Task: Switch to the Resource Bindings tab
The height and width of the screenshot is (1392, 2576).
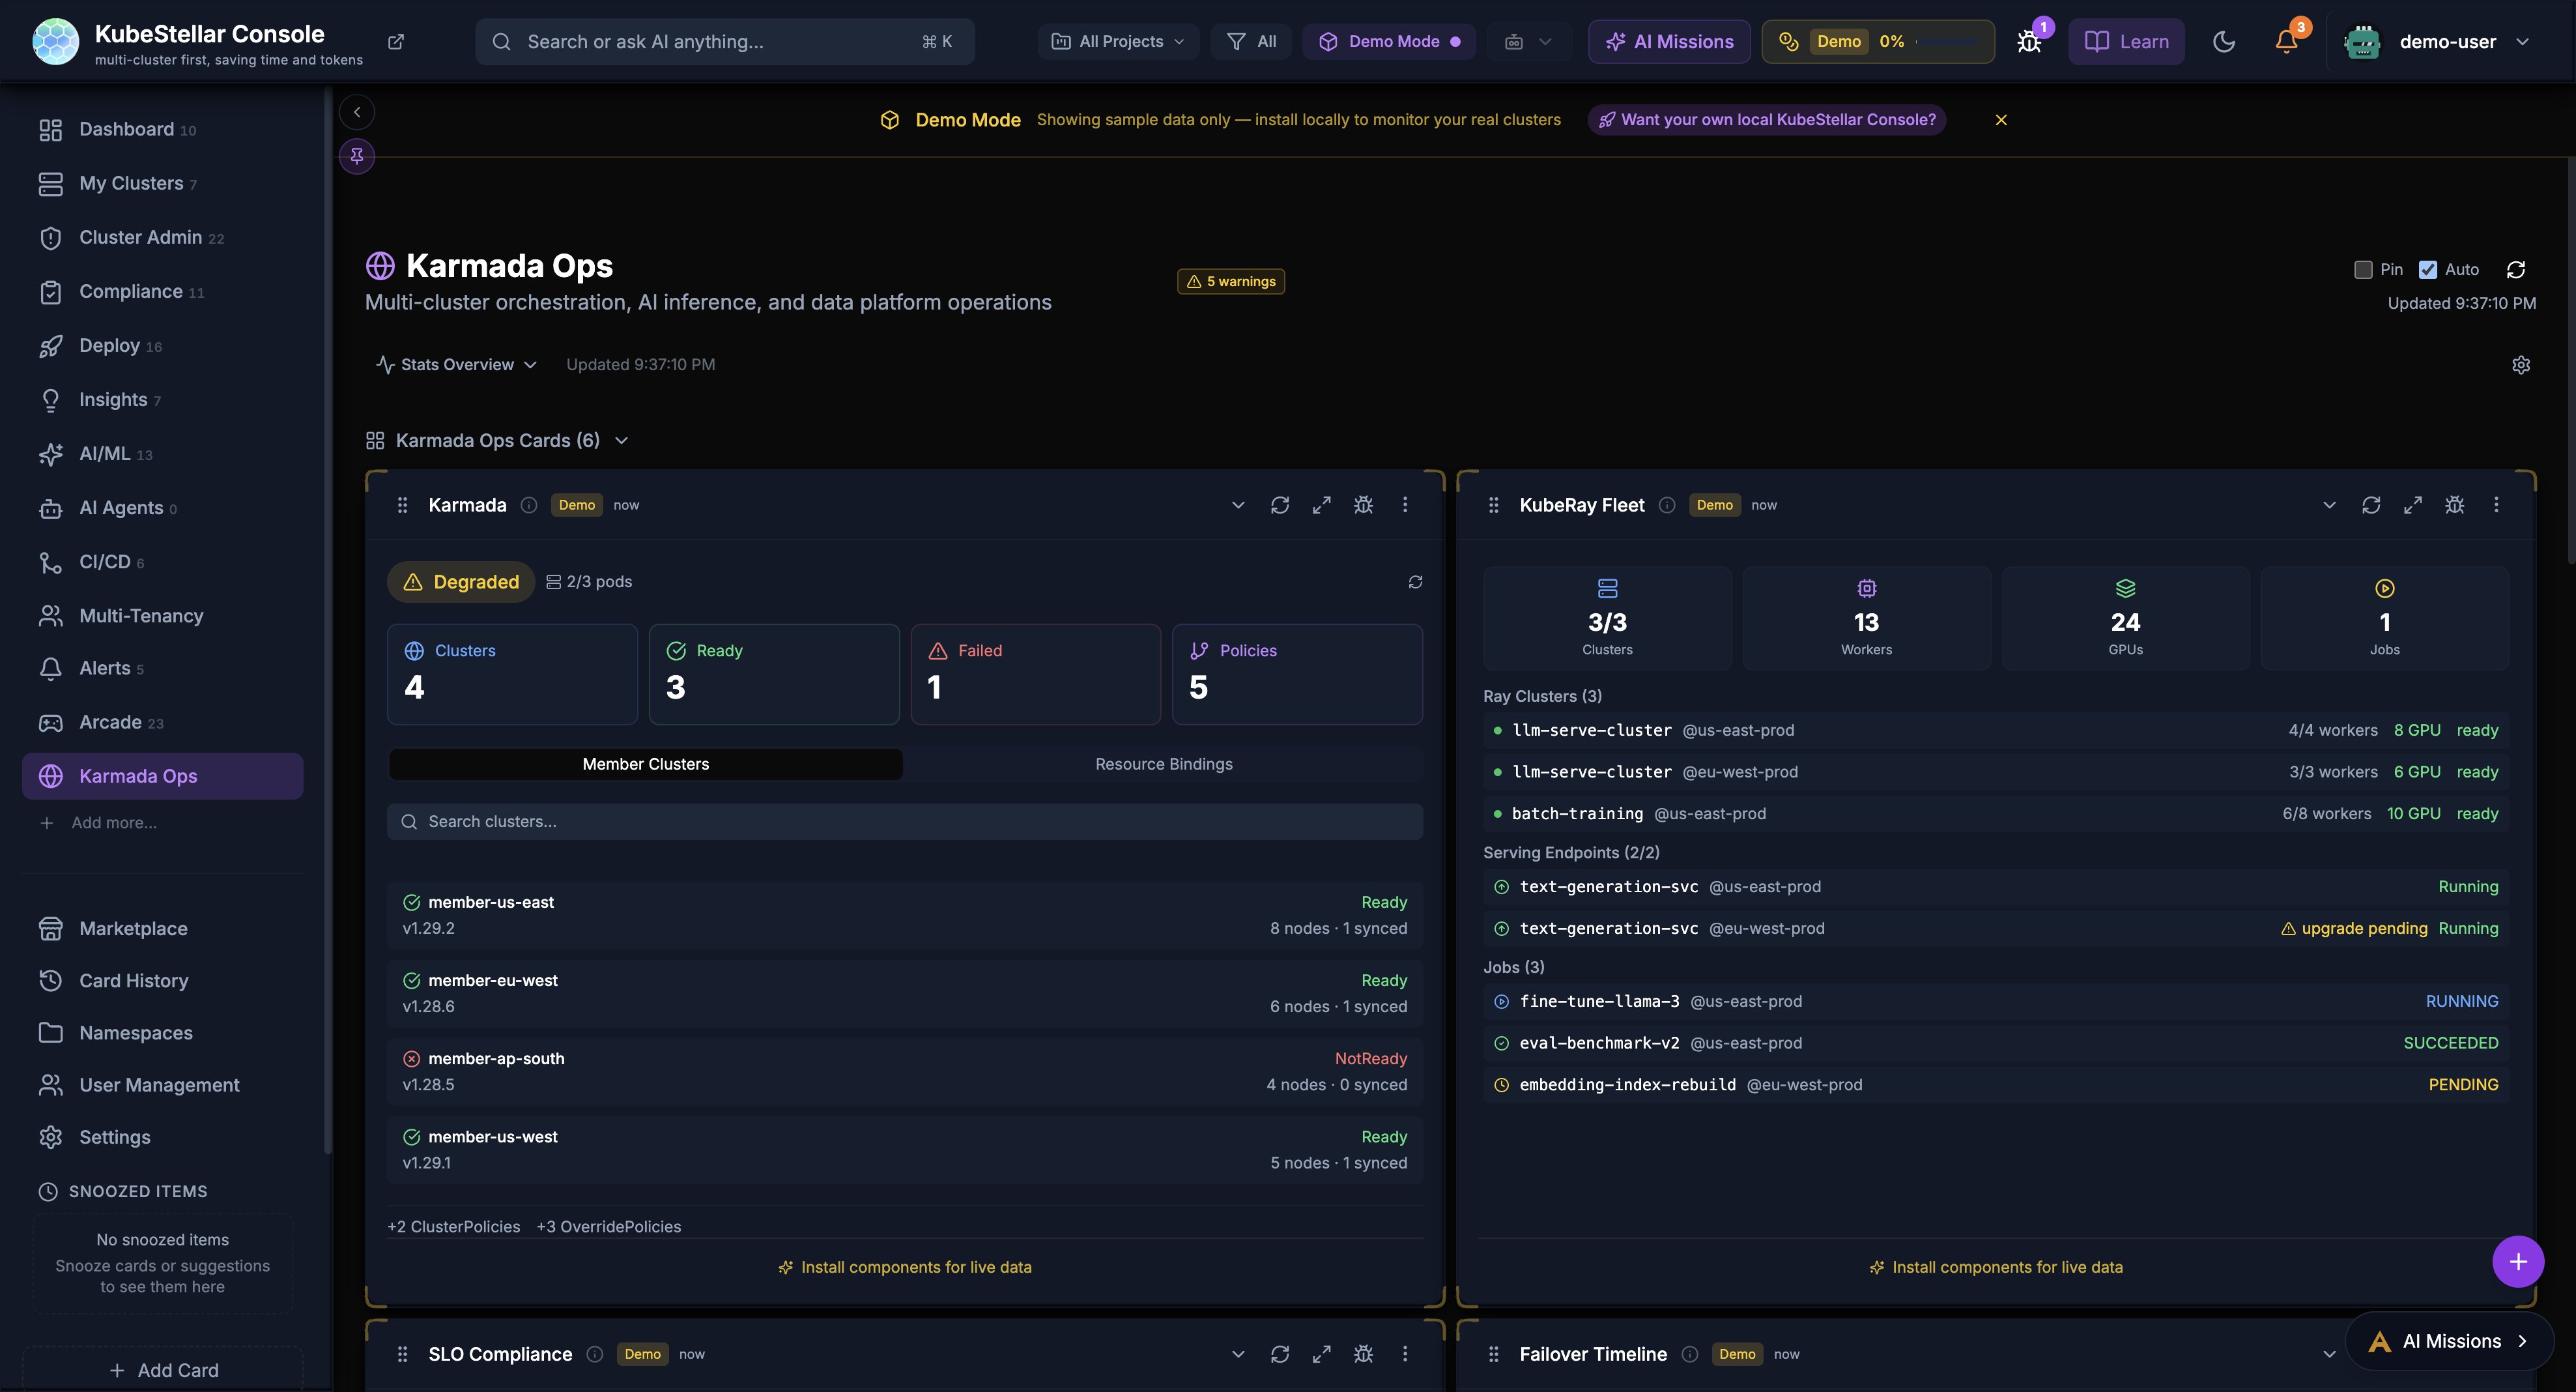Action: pos(1163,763)
